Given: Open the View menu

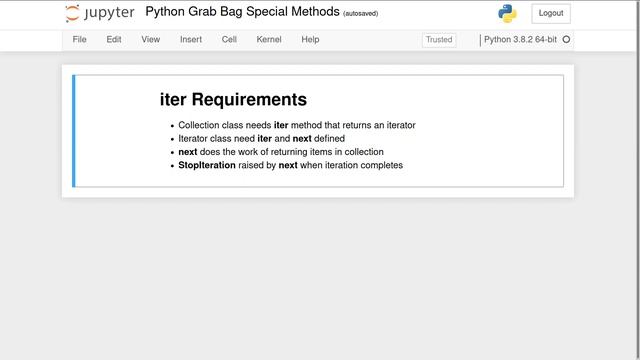Looking at the screenshot, I should [151, 40].
